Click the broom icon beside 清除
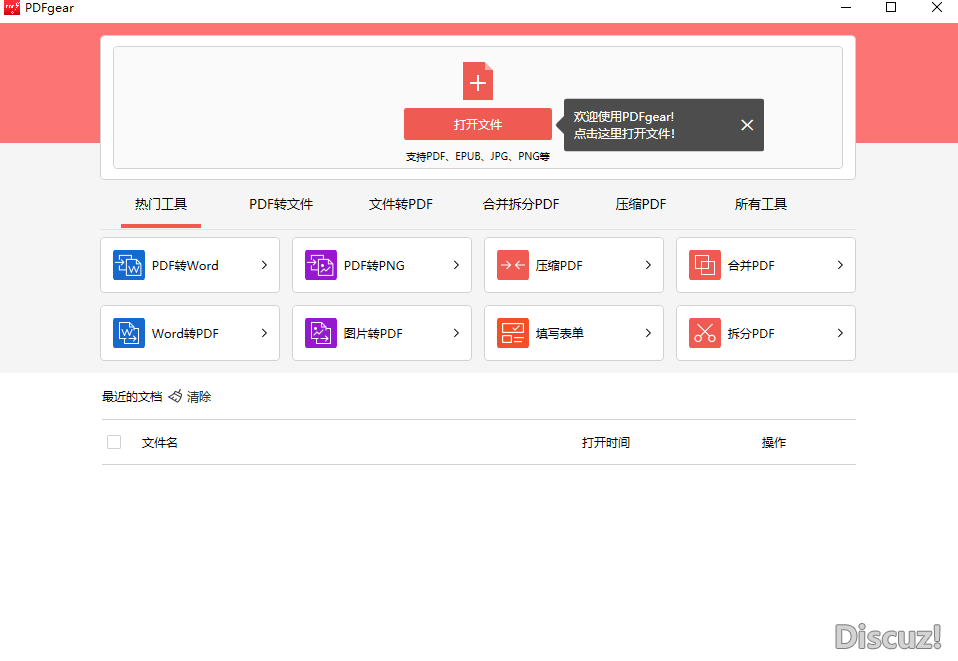958x661 pixels. pyautogui.click(x=175, y=396)
